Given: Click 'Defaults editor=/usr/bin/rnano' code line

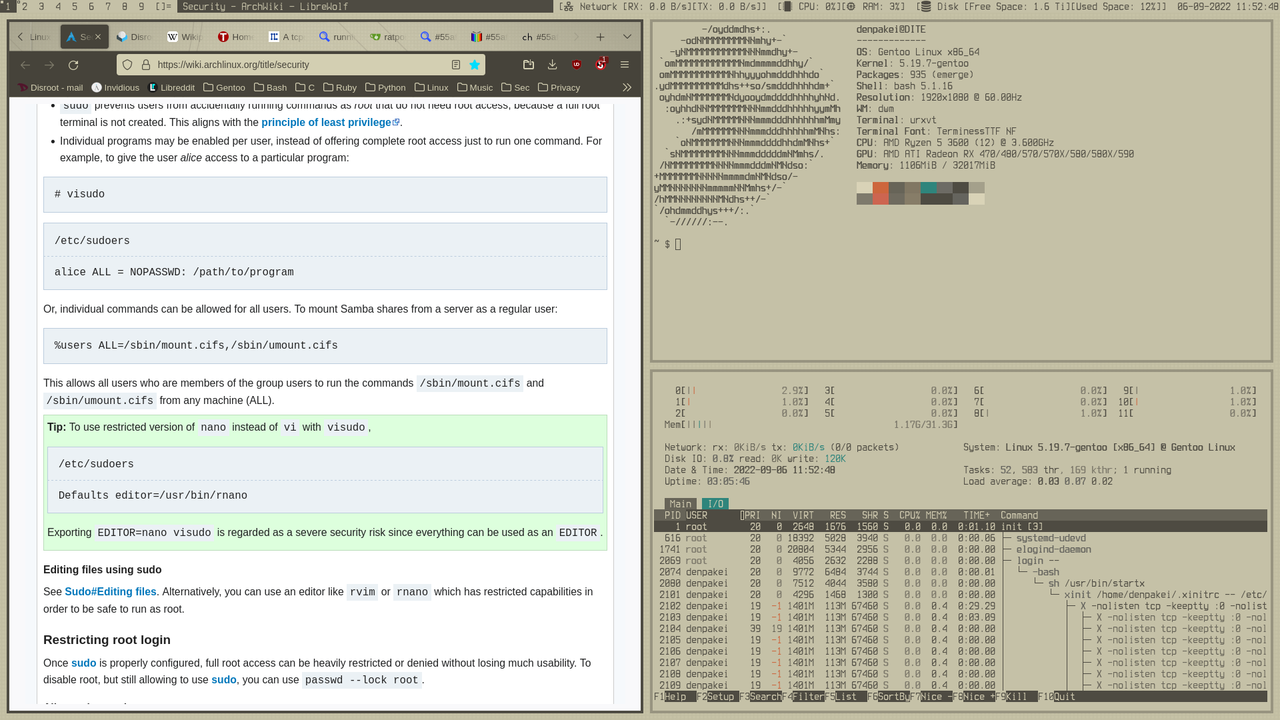Looking at the screenshot, I should (153, 495).
